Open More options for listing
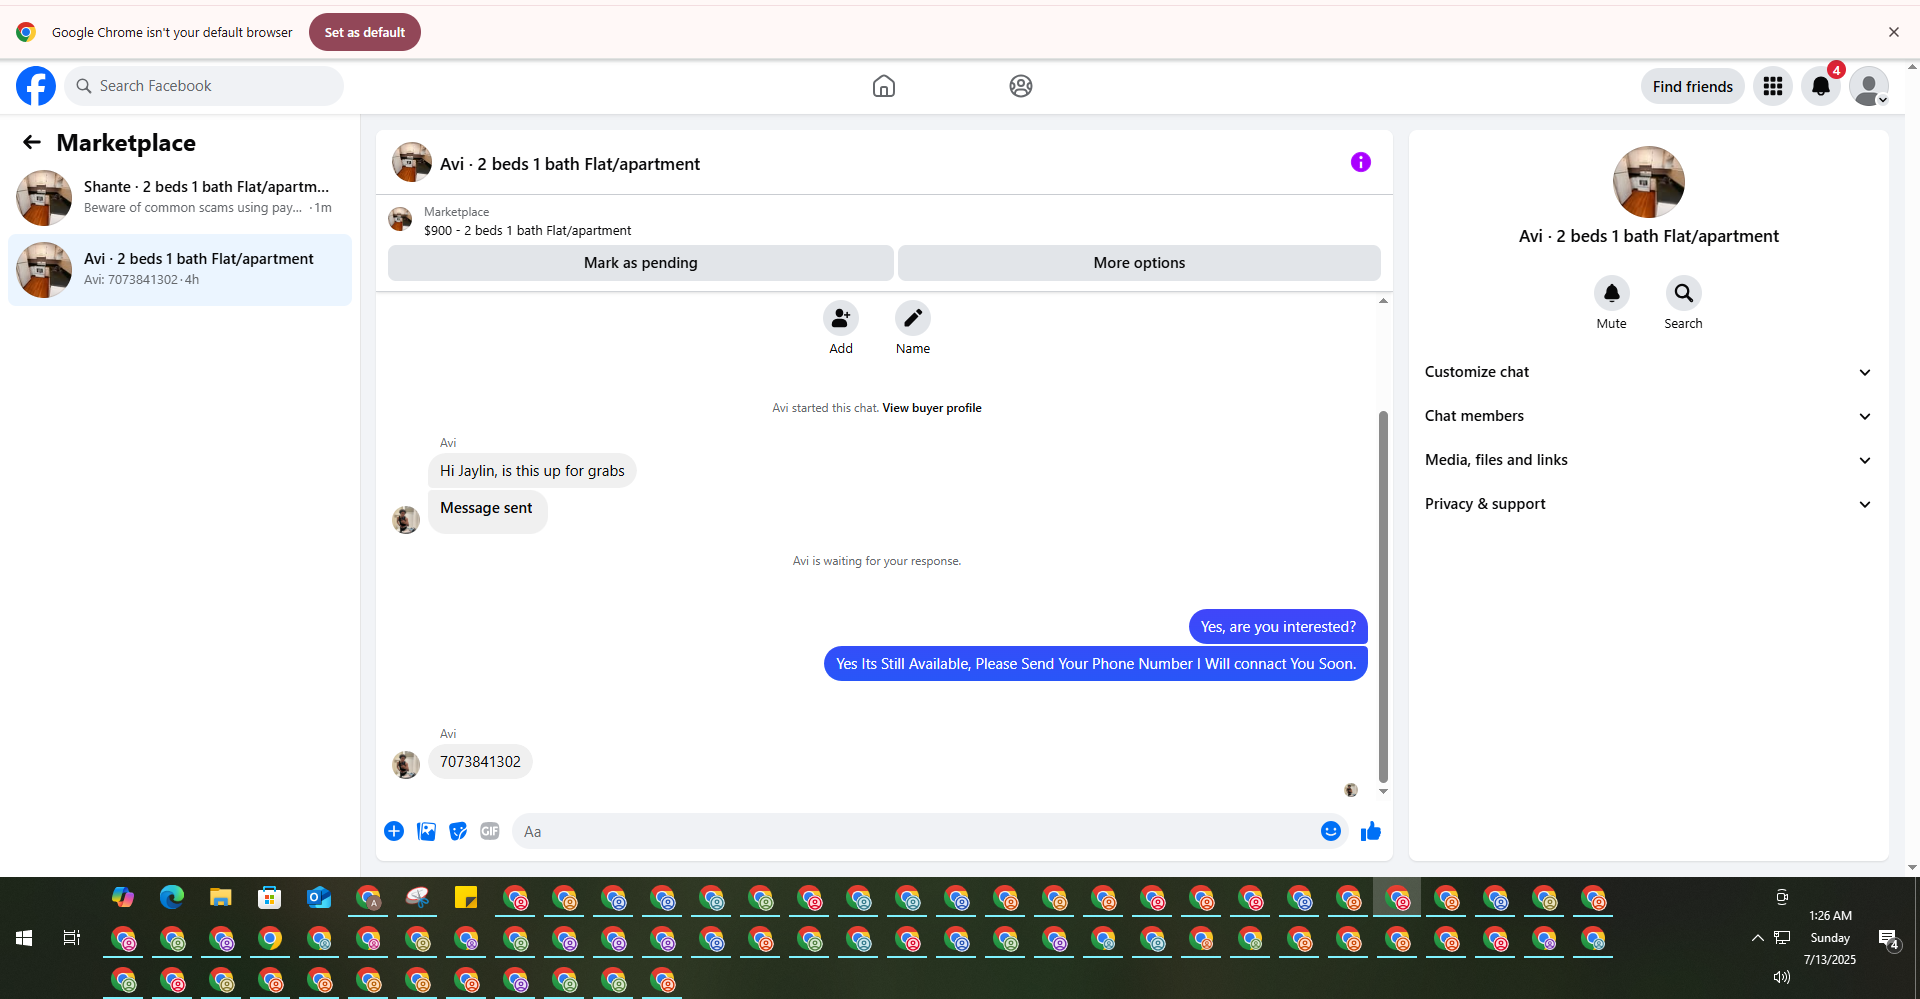The width and height of the screenshot is (1920, 999). [1139, 263]
